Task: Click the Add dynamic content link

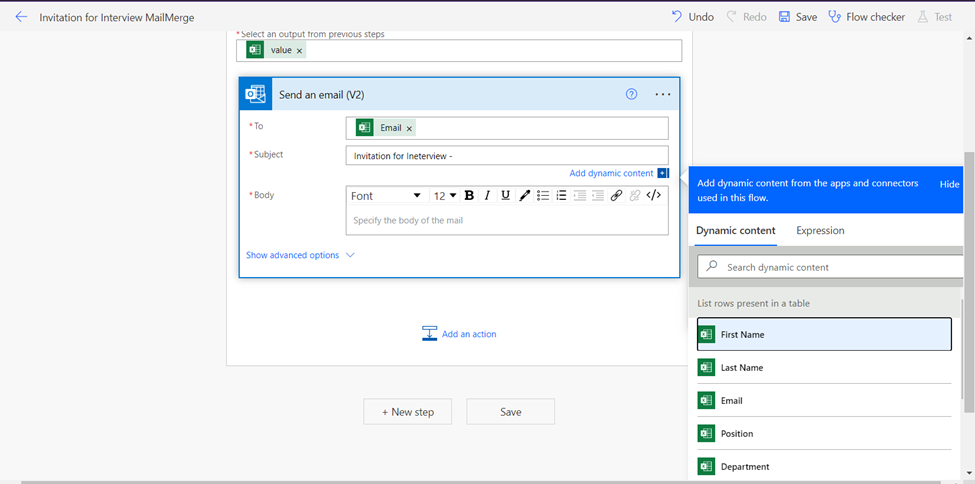Action: (x=611, y=174)
